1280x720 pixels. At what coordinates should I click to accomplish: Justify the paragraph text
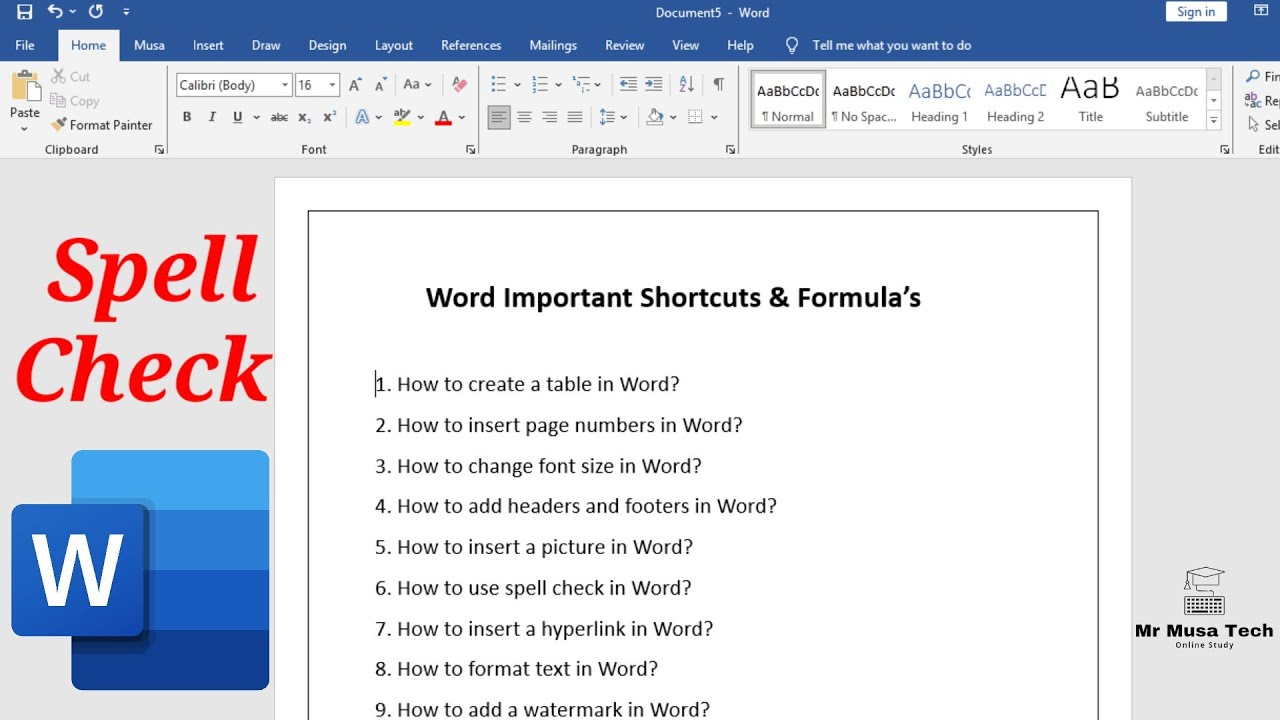tap(574, 117)
